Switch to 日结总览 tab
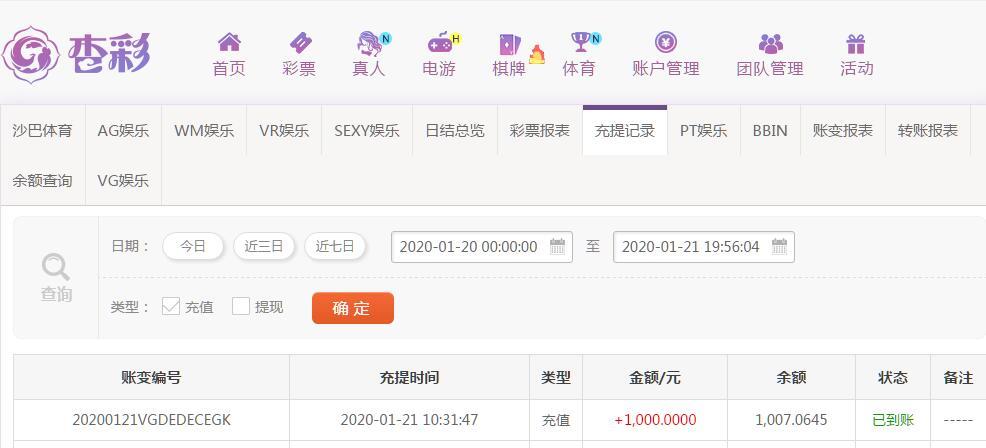986x448 pixels. coord(455,131)
